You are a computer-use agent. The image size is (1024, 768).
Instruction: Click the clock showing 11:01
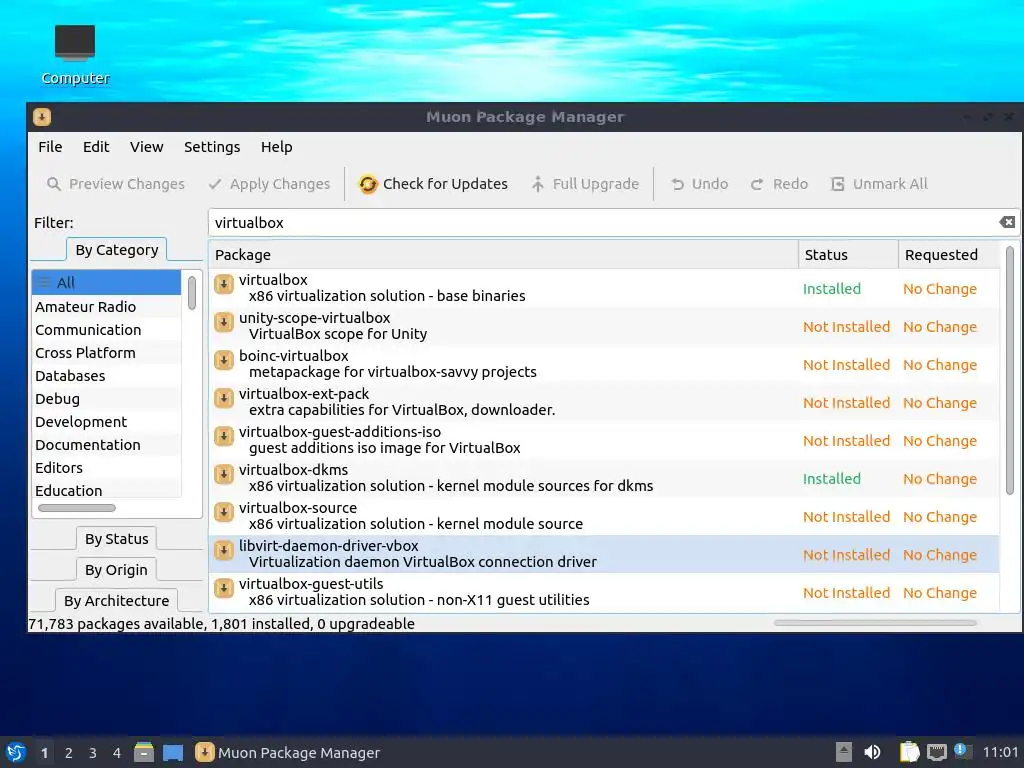[1000, 752]
